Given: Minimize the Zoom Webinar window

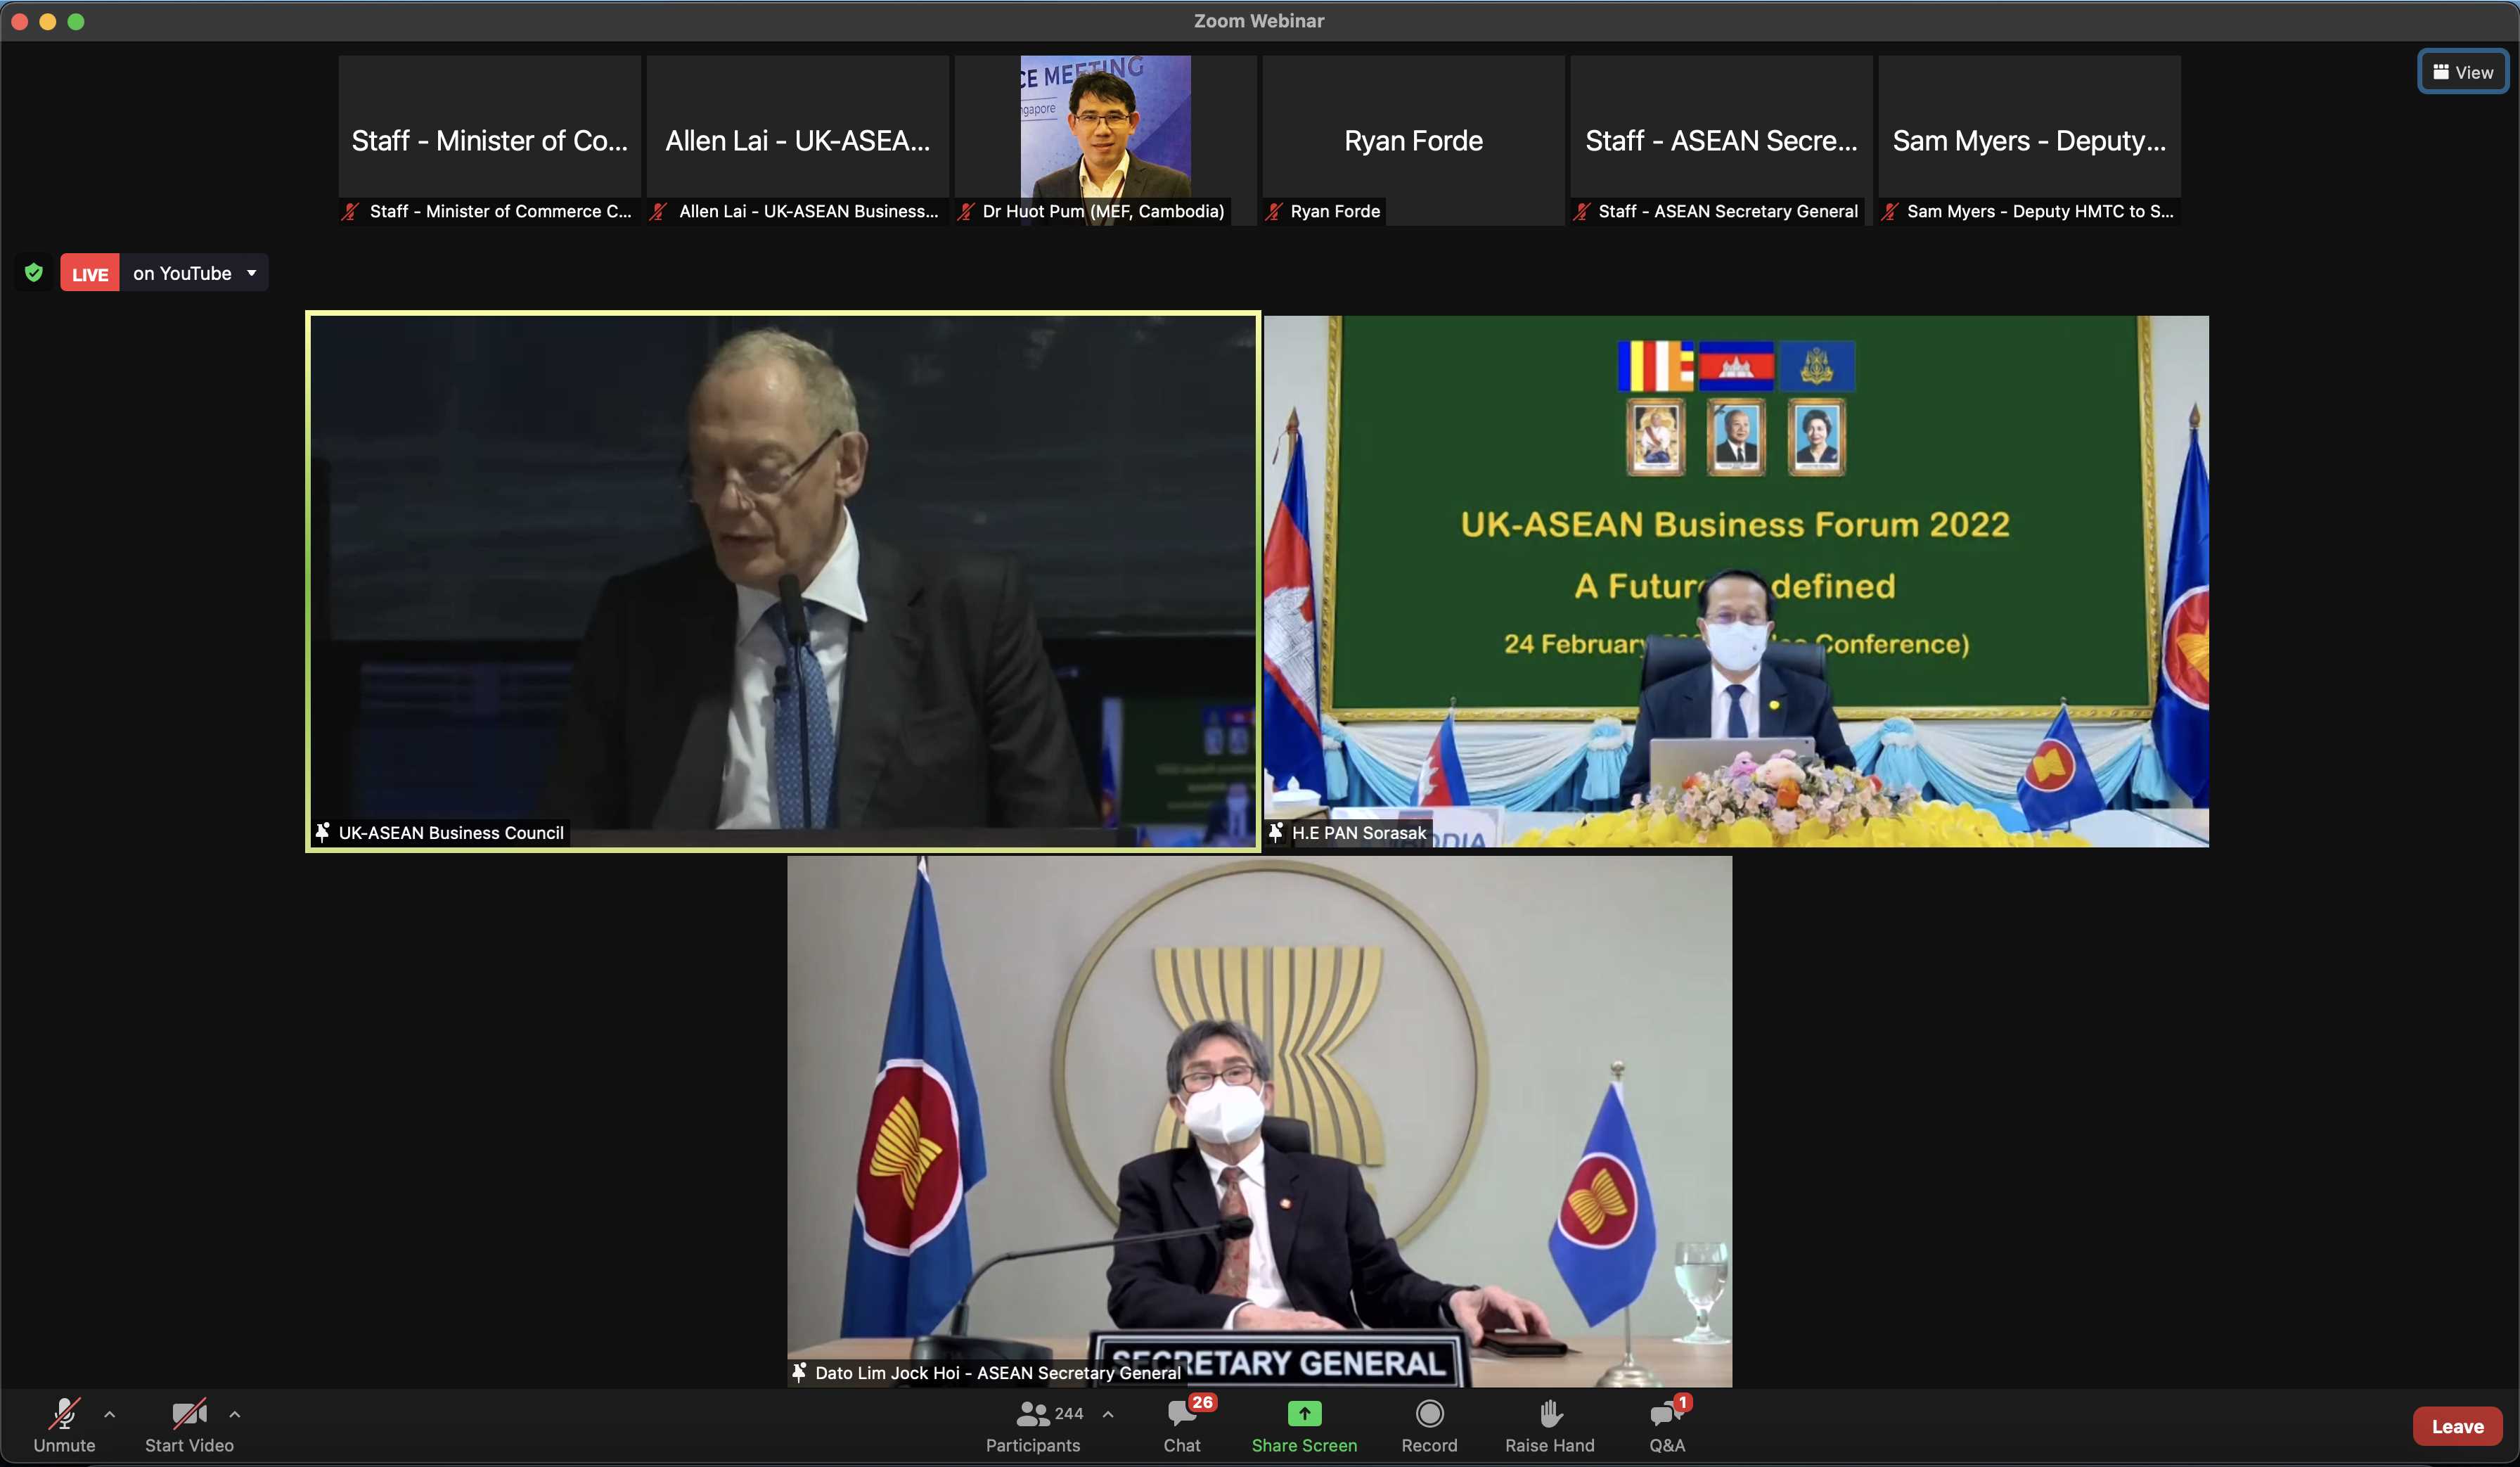Looking at the screenshot, I should (47, 21).
